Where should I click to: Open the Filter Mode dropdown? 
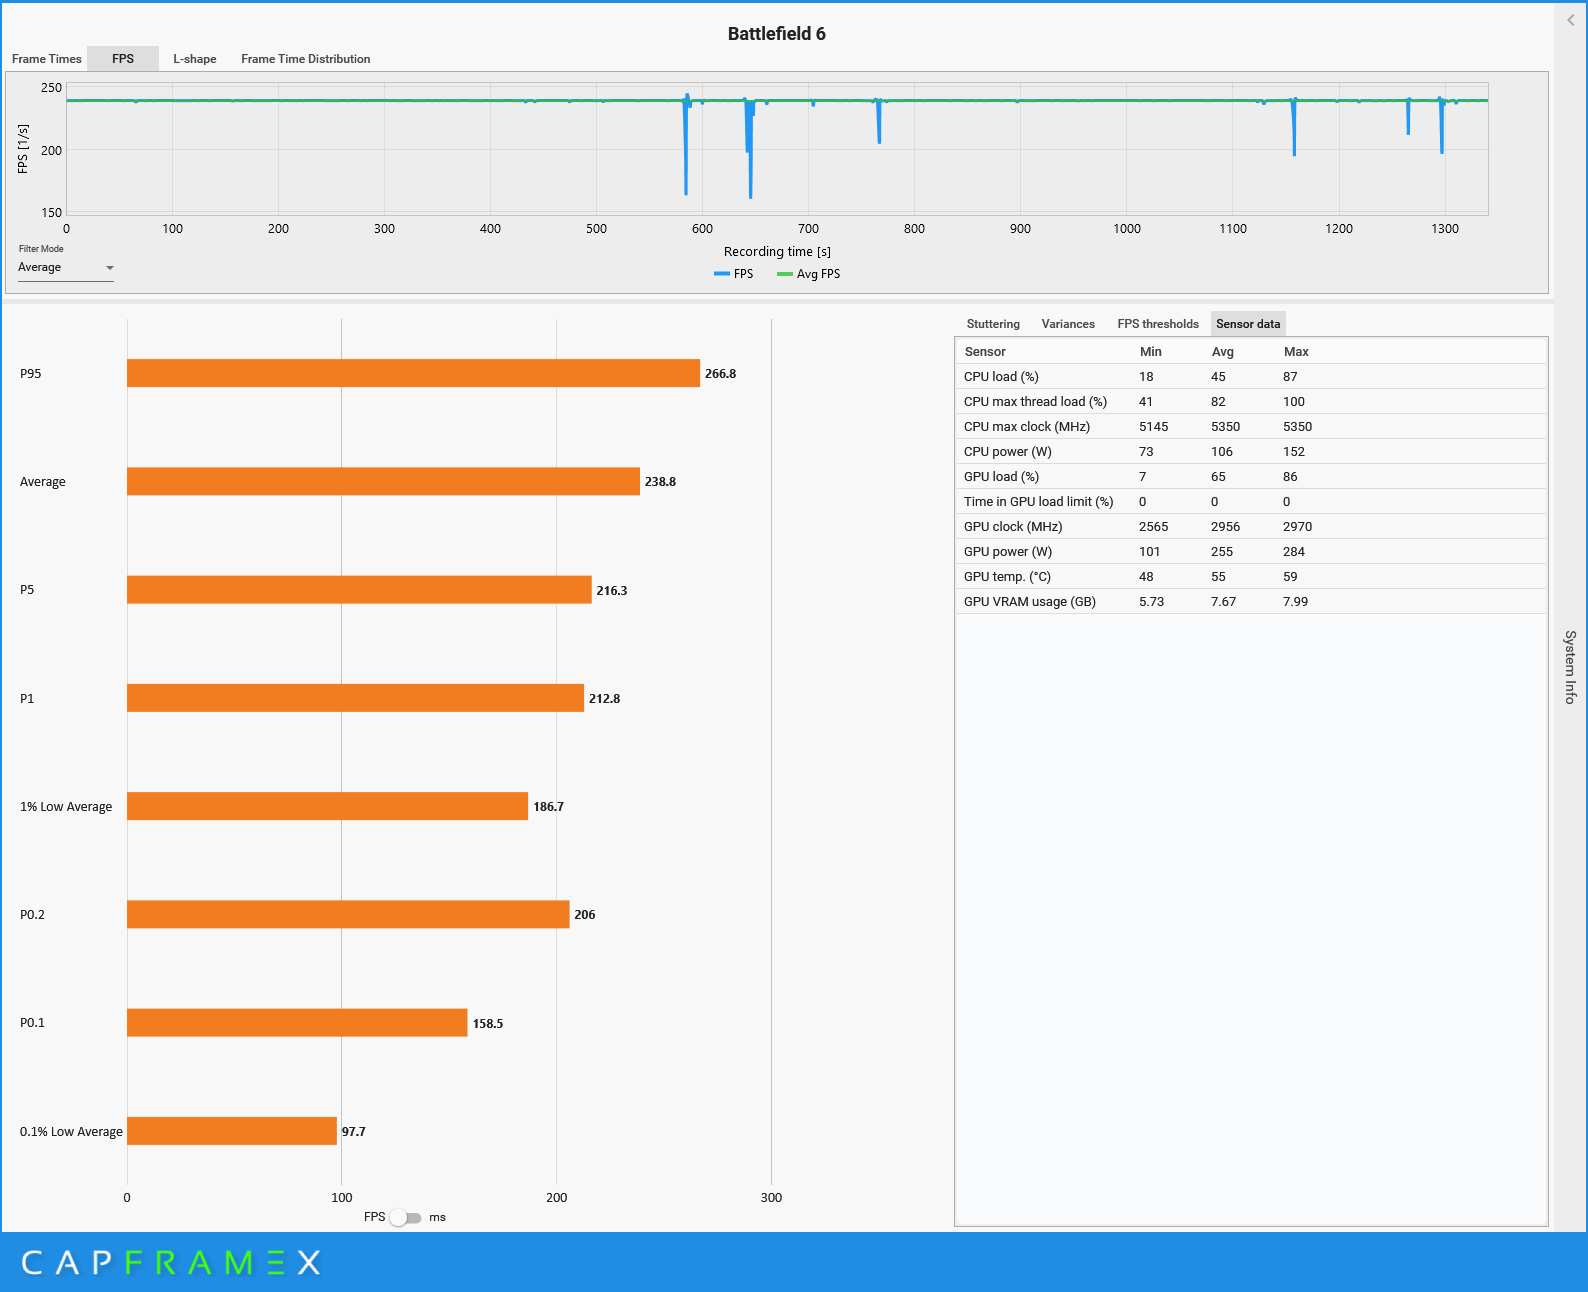[66, 268]
